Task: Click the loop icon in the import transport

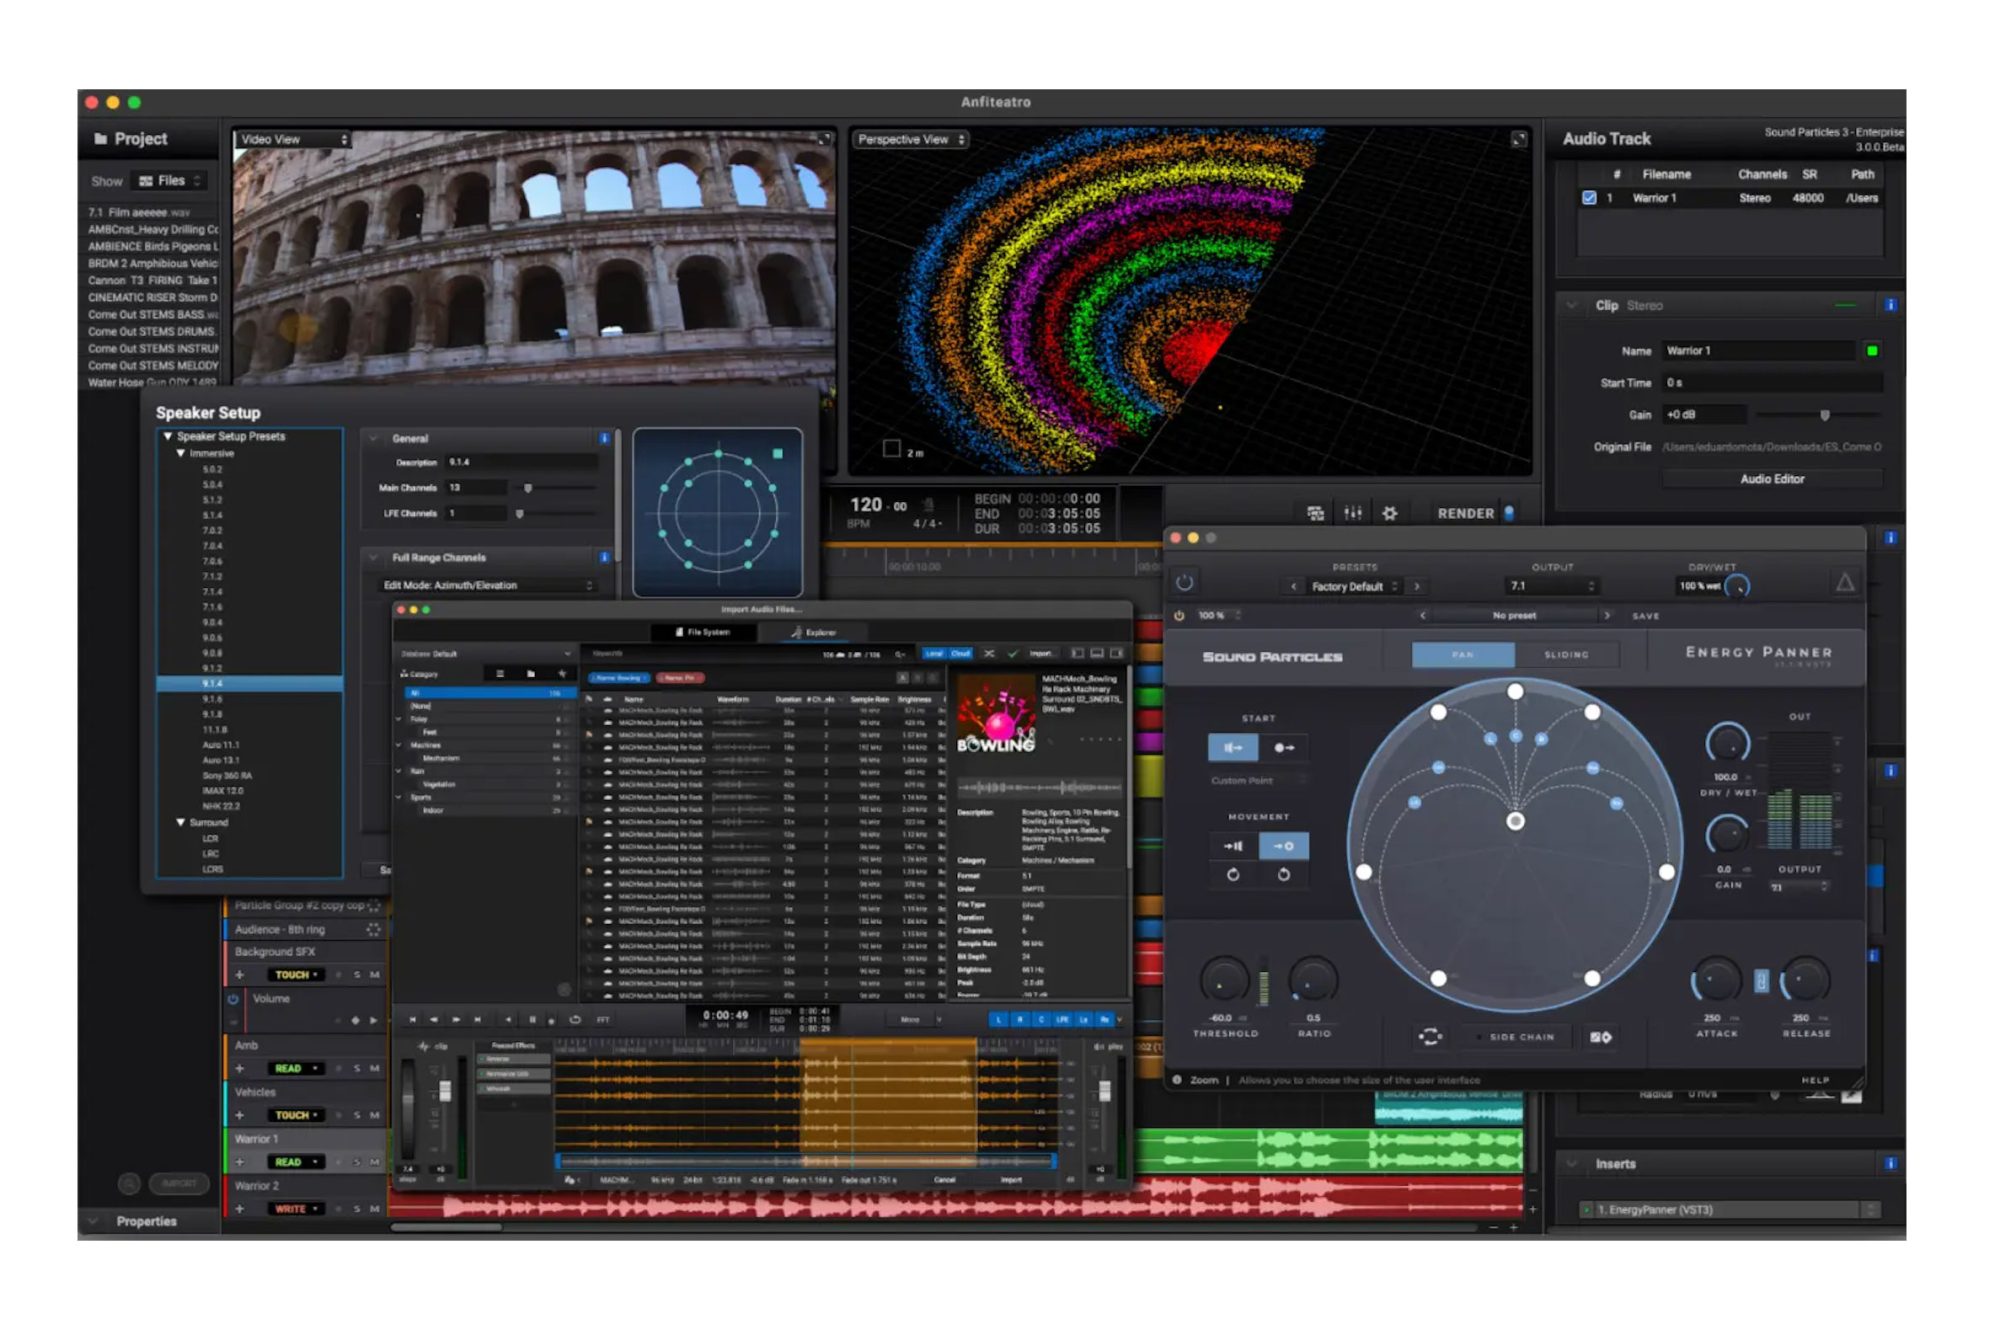Action: (x=575, y=1020)
